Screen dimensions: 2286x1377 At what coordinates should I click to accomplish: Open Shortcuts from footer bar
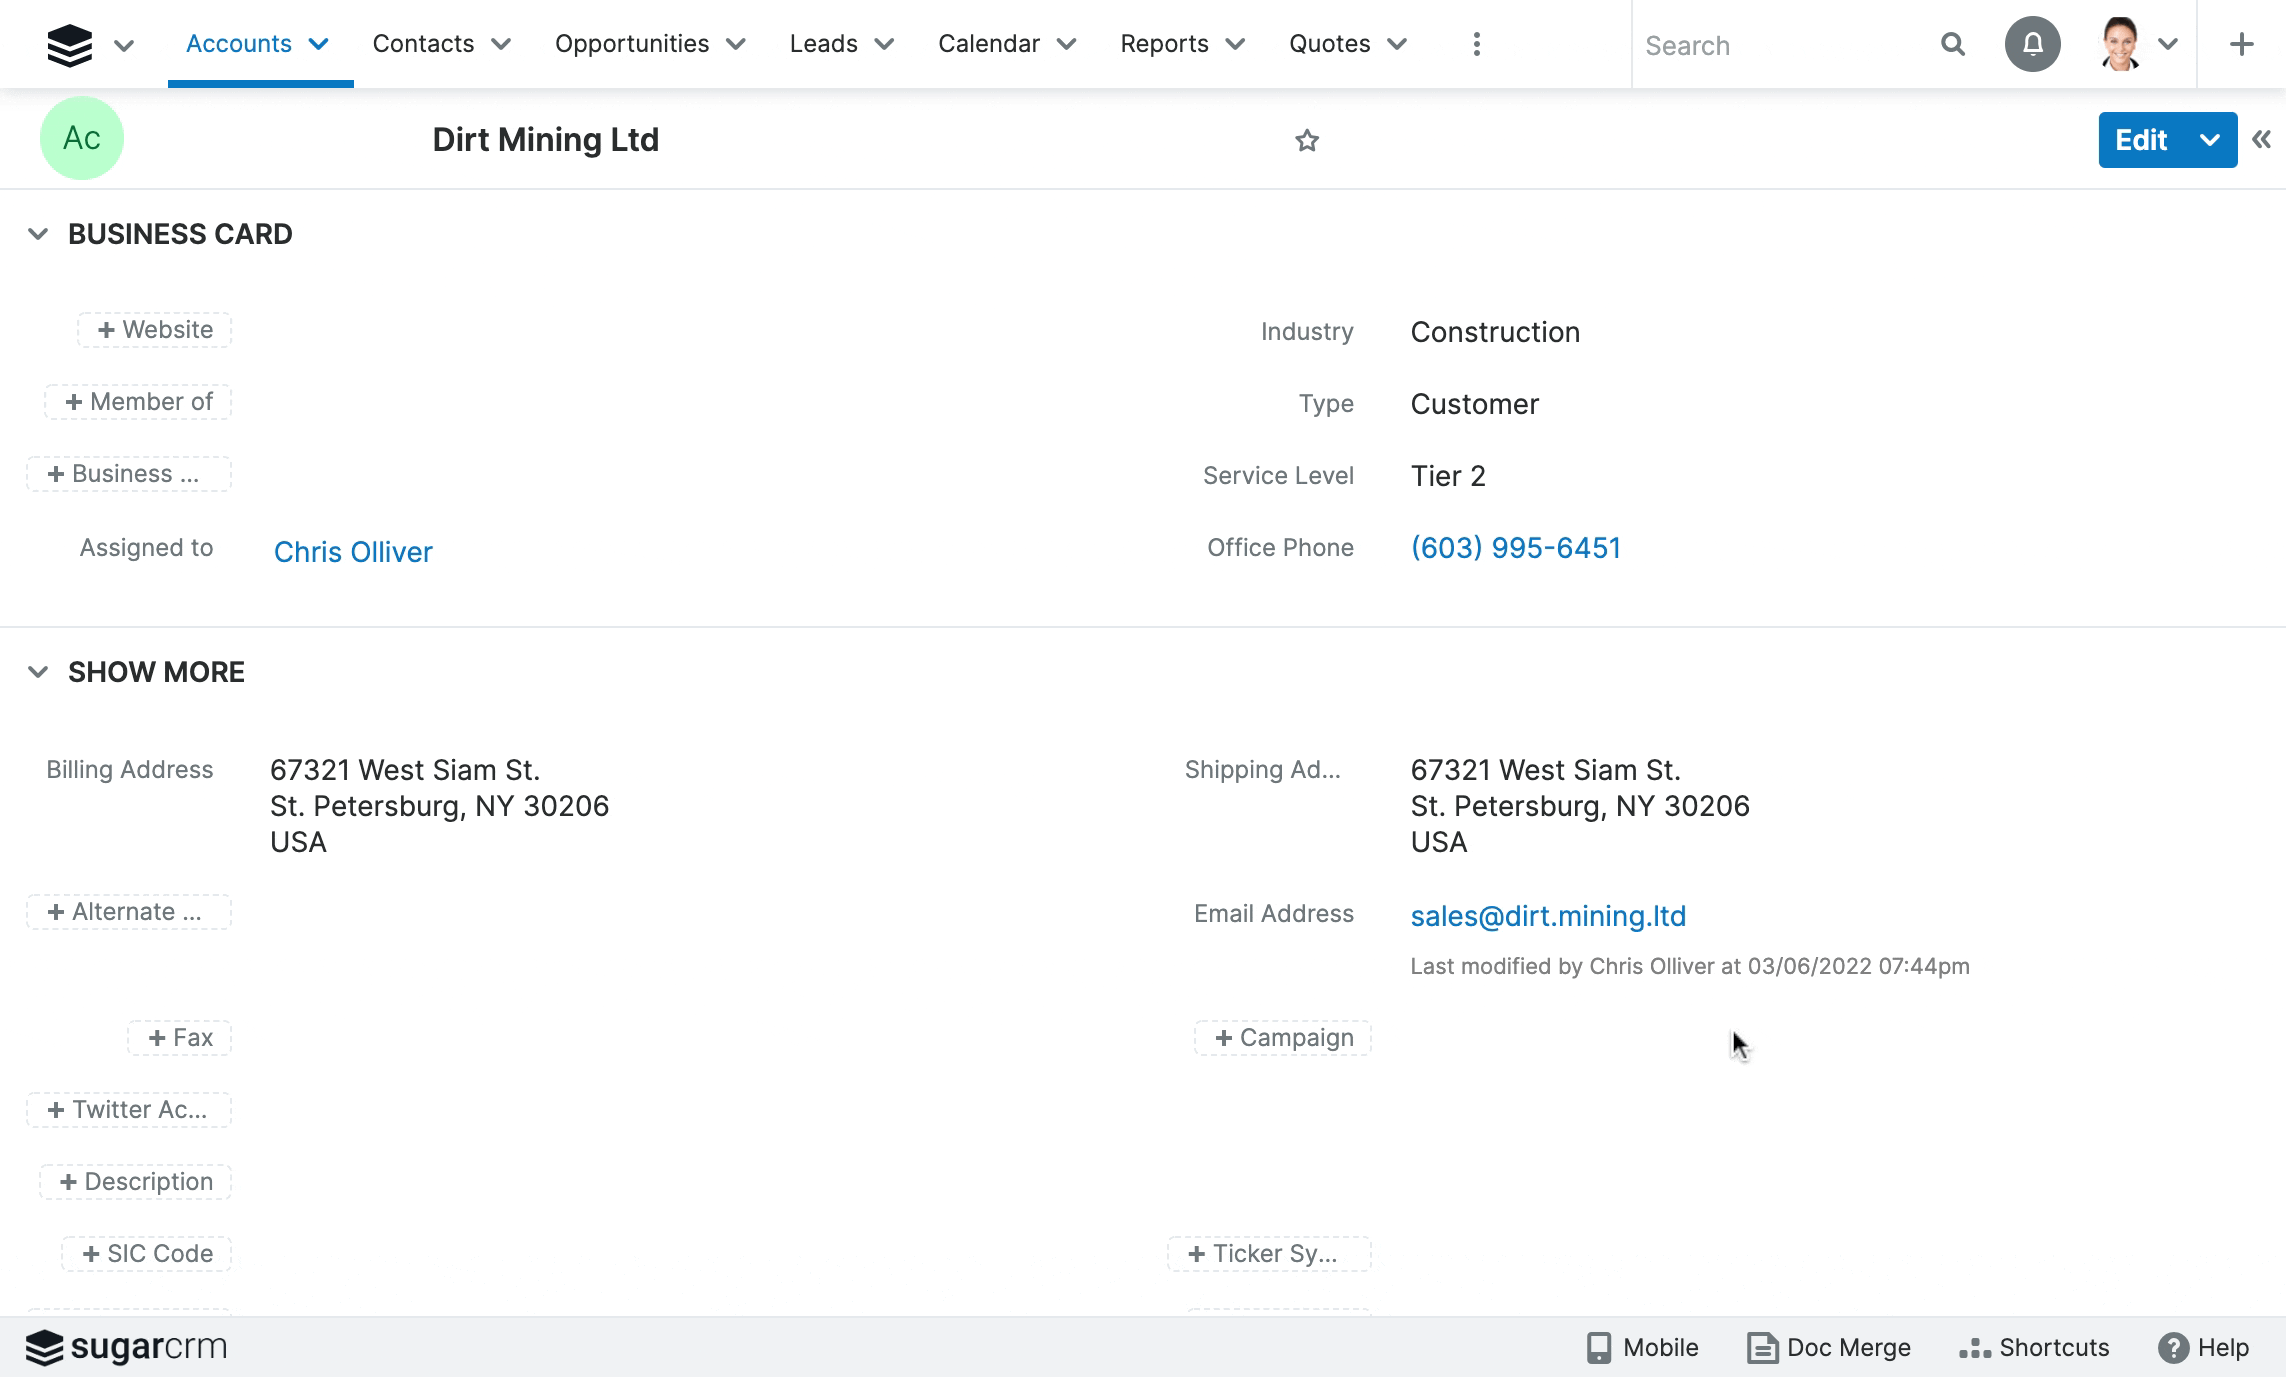[2034, 1347]
